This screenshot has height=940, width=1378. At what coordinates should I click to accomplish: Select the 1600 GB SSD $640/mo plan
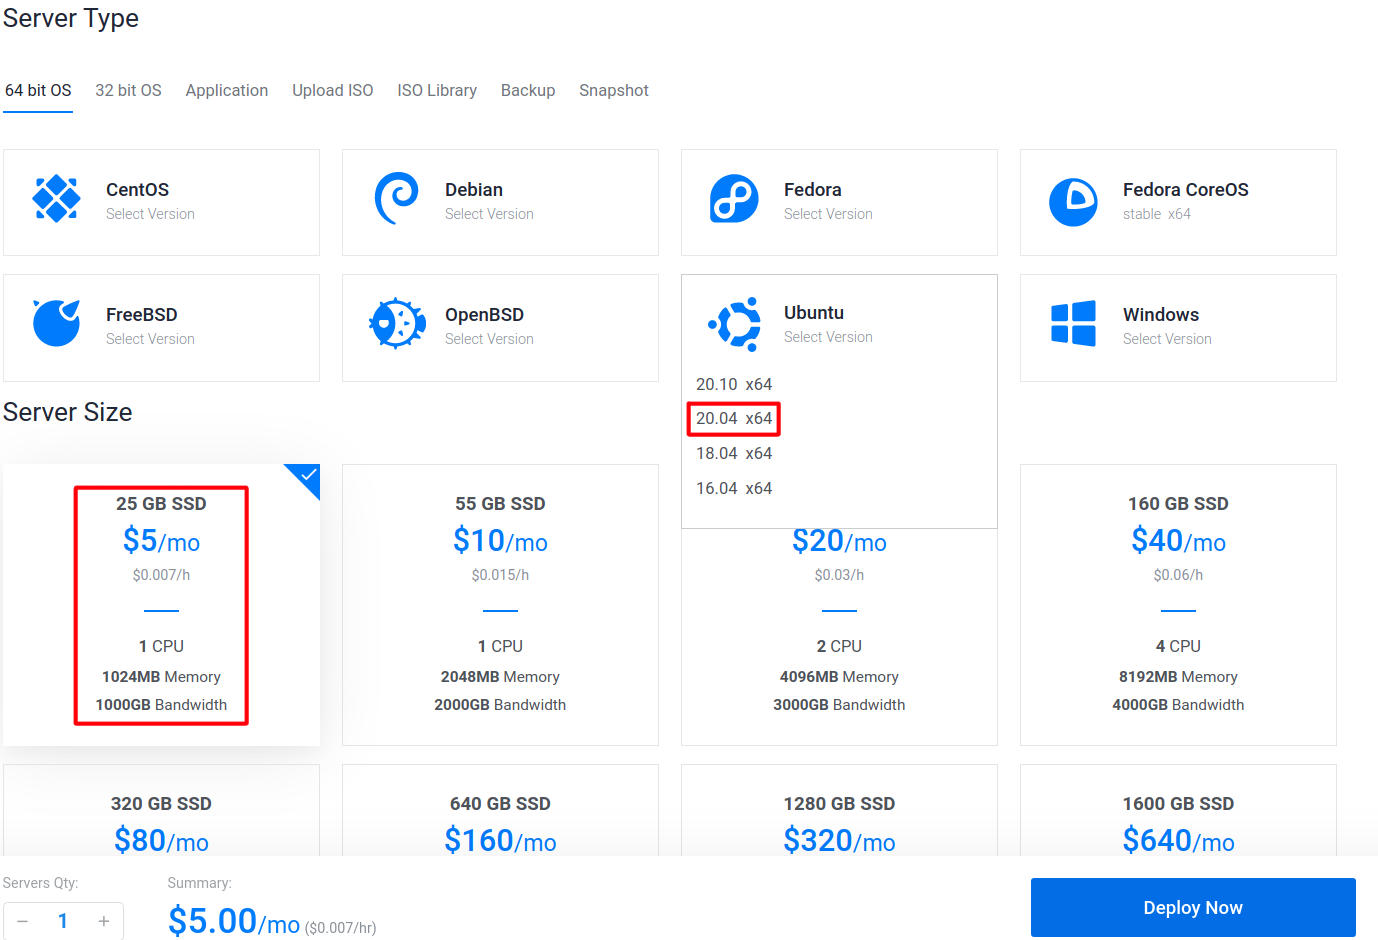[x=1178, y=810]
